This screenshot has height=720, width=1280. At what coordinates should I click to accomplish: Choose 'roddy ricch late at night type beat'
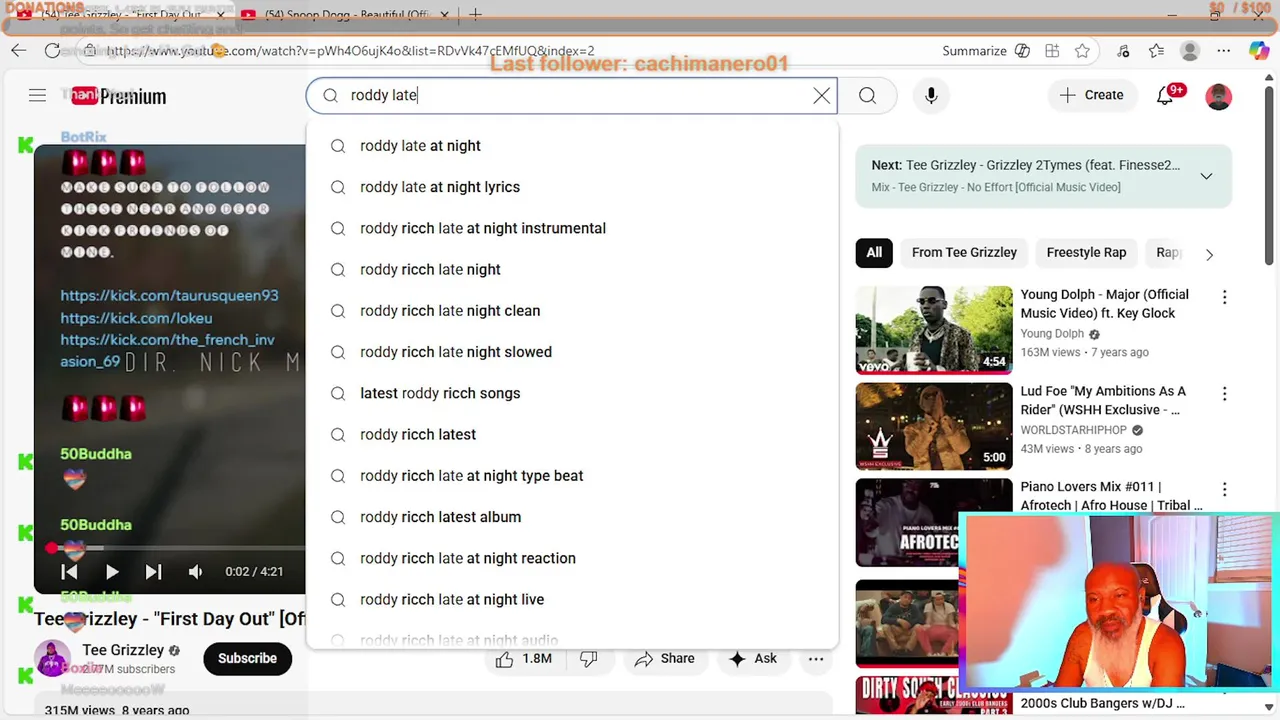(x=572, y=476)
